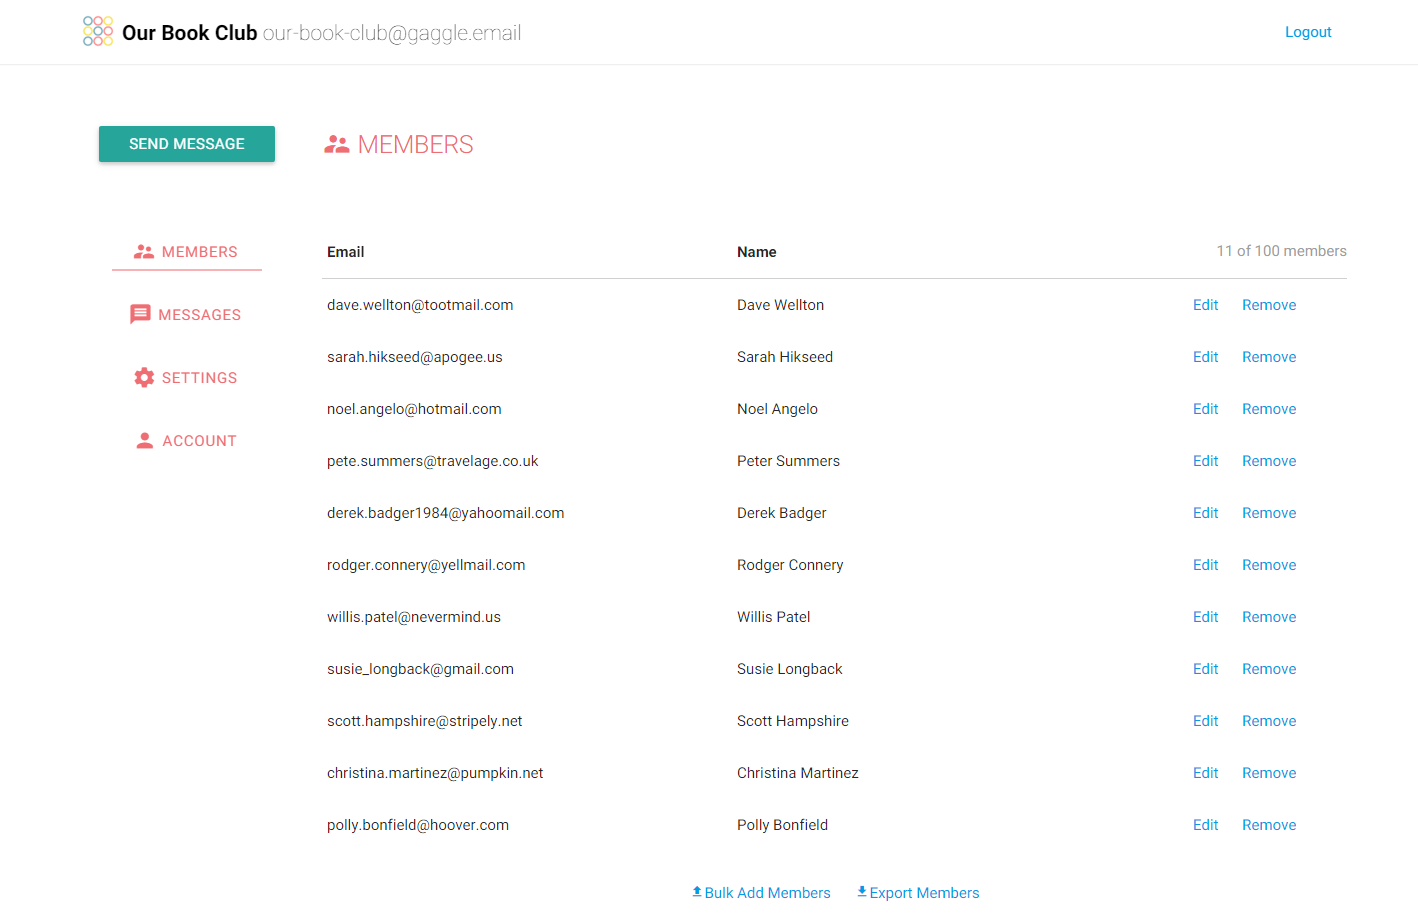Screen dimensions: 1418x921
Task: Edit Sarah Hikseed's entry
Action: 1205,357
